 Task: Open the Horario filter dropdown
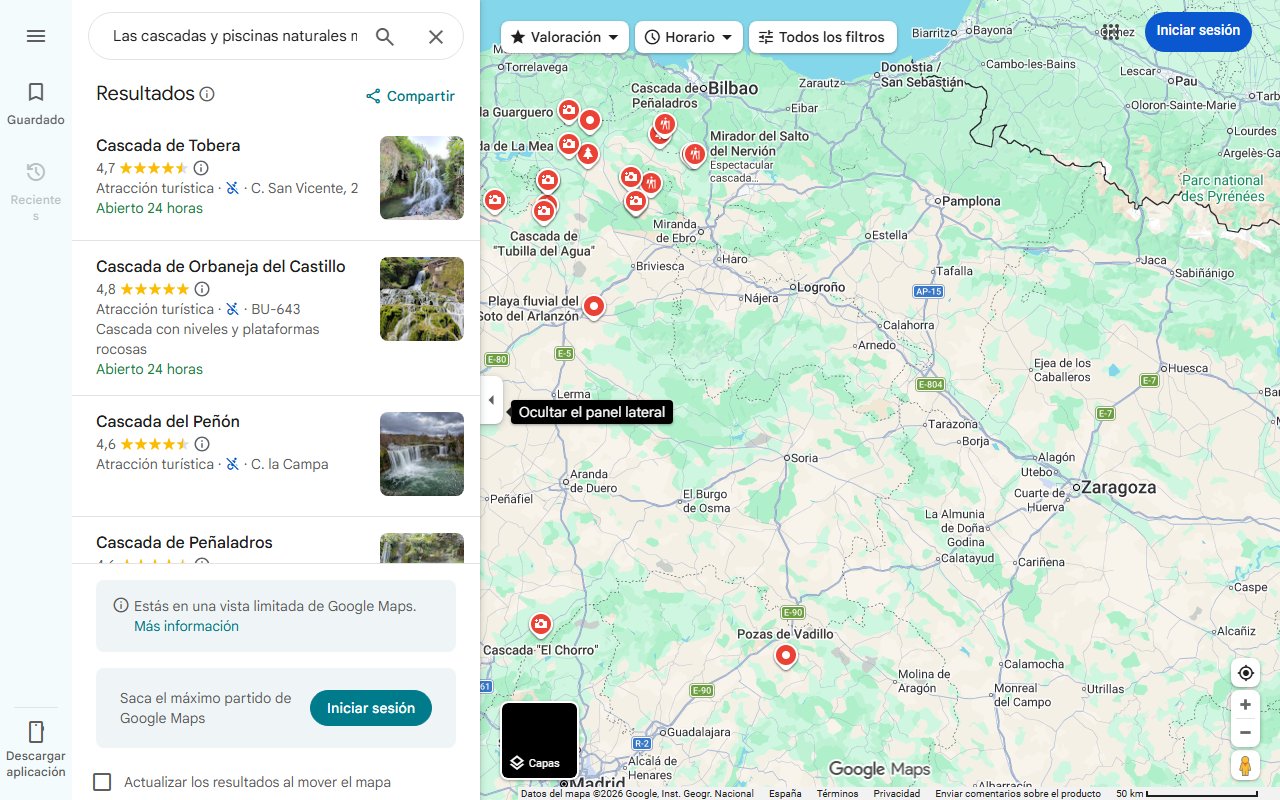[689, 36]
